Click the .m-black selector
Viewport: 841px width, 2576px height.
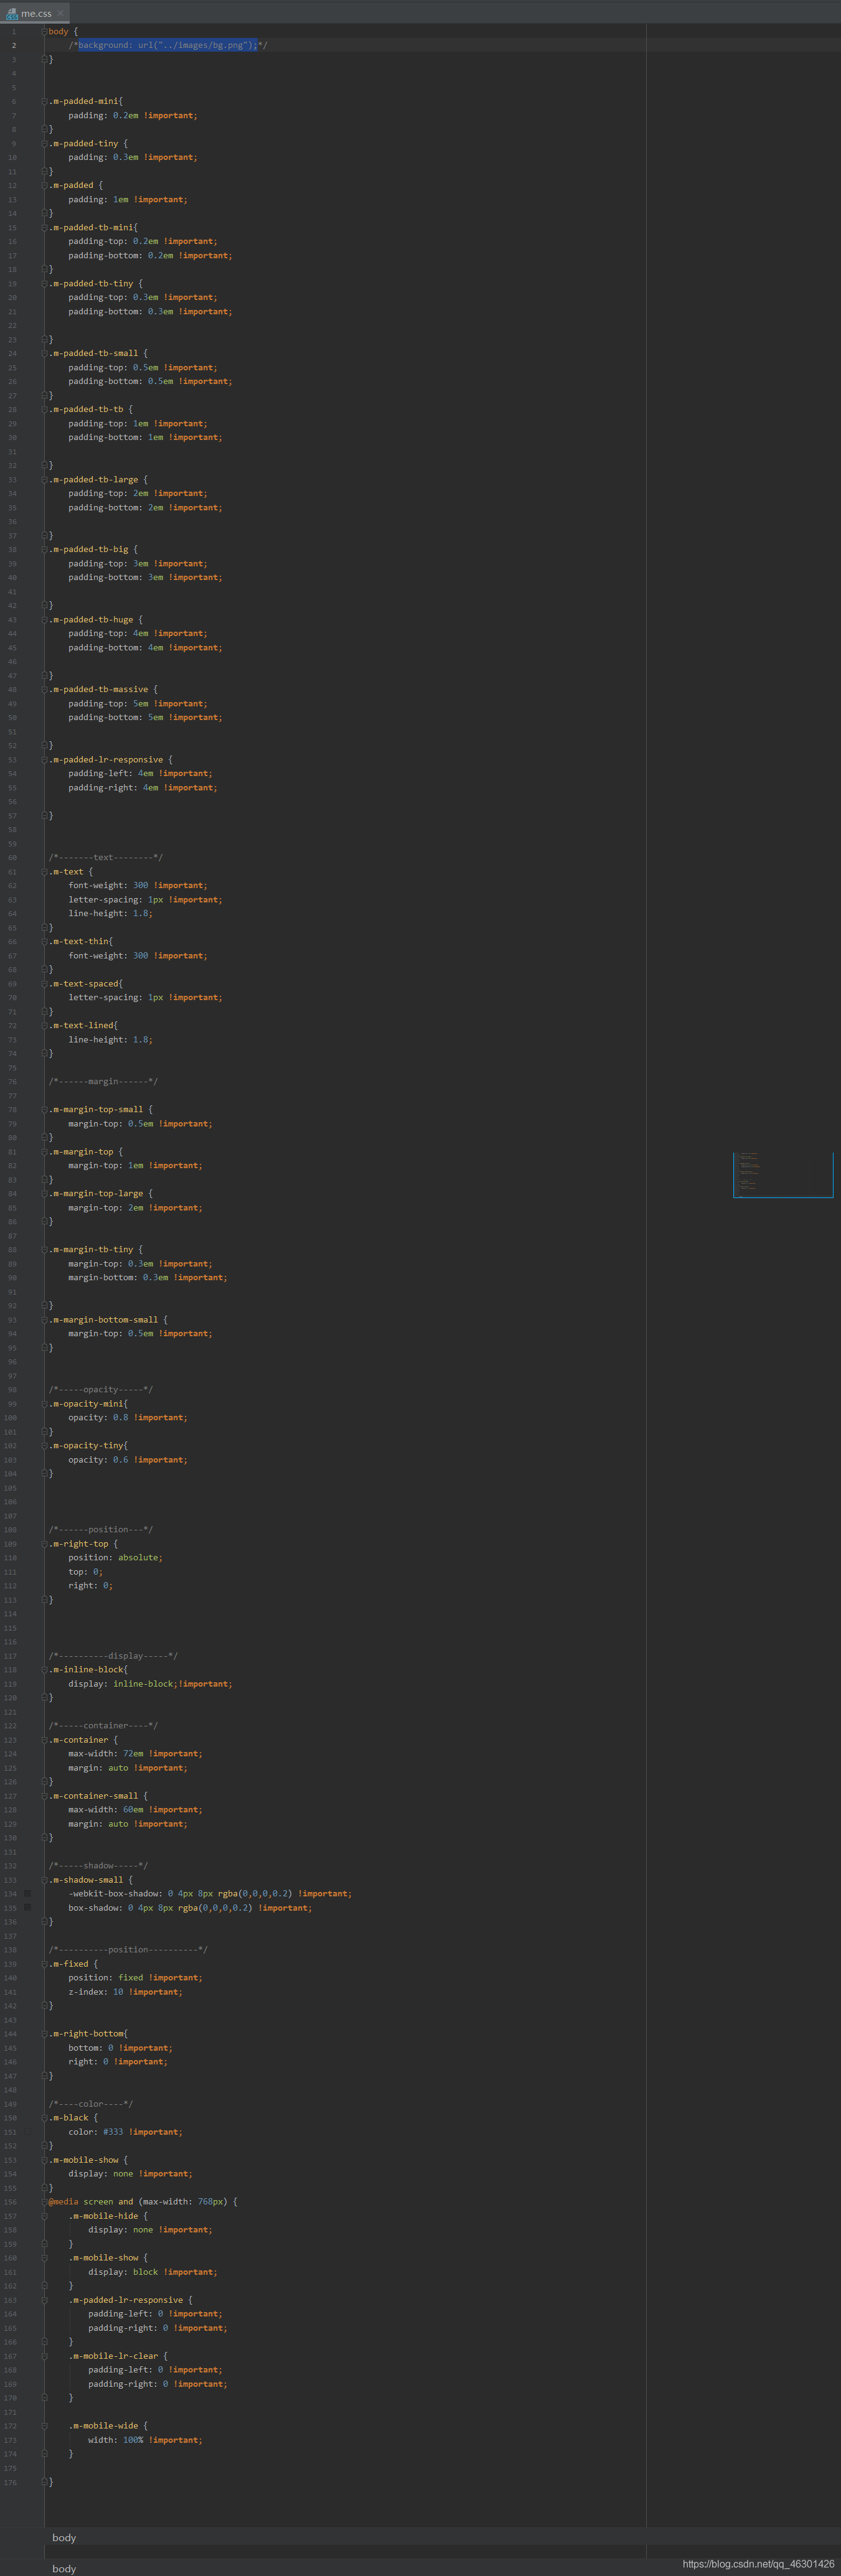click(x=69, y=2117)
